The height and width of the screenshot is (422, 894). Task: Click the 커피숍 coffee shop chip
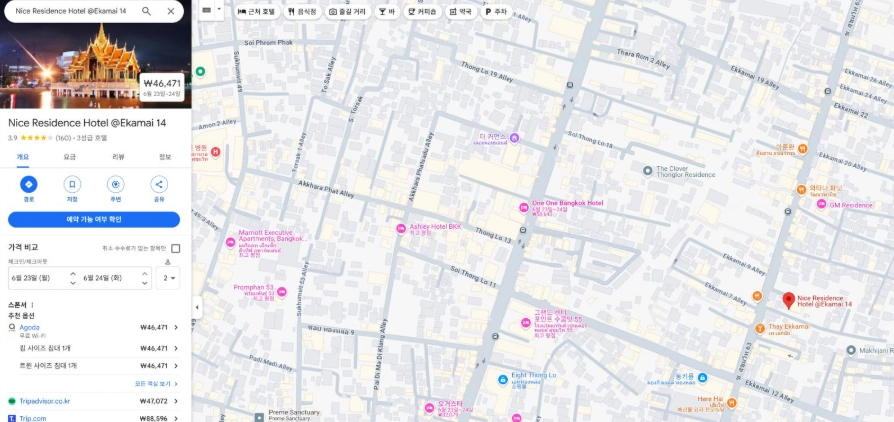422,11
